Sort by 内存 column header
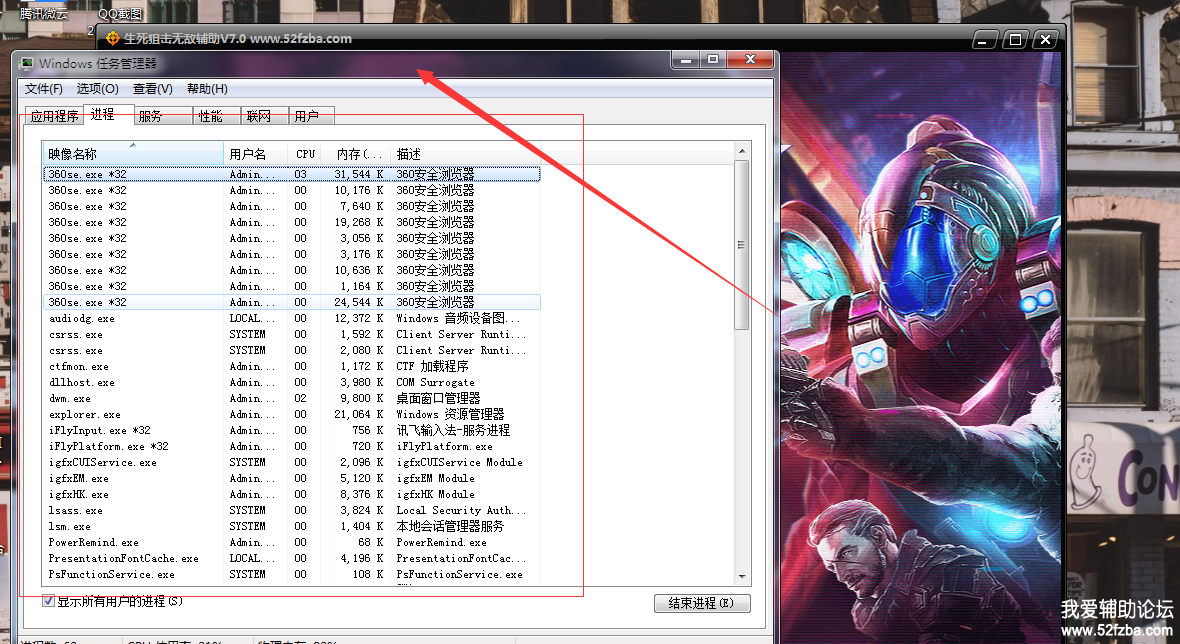Screen dimensions: 1180x644 point(356,153)
